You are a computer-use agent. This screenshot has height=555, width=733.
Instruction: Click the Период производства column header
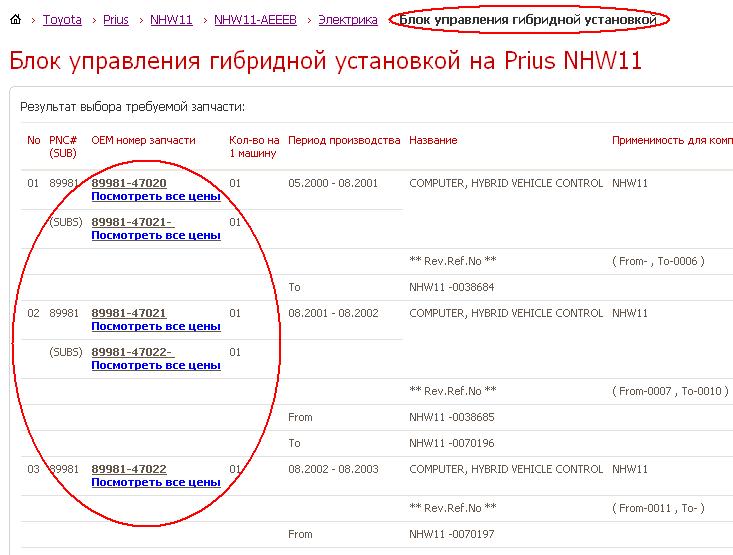pos(344,141)
